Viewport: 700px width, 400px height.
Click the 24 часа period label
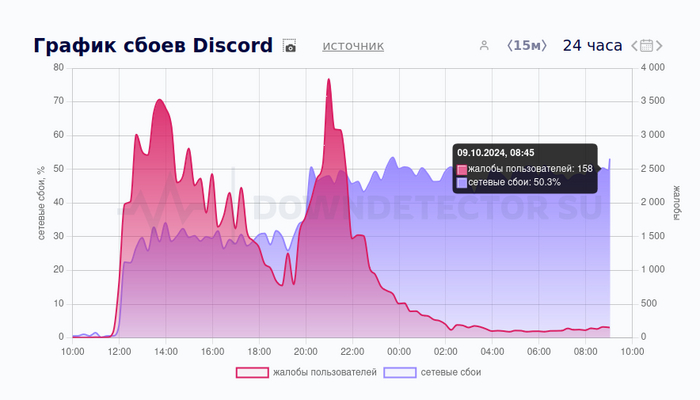click(x=592, y=46)
